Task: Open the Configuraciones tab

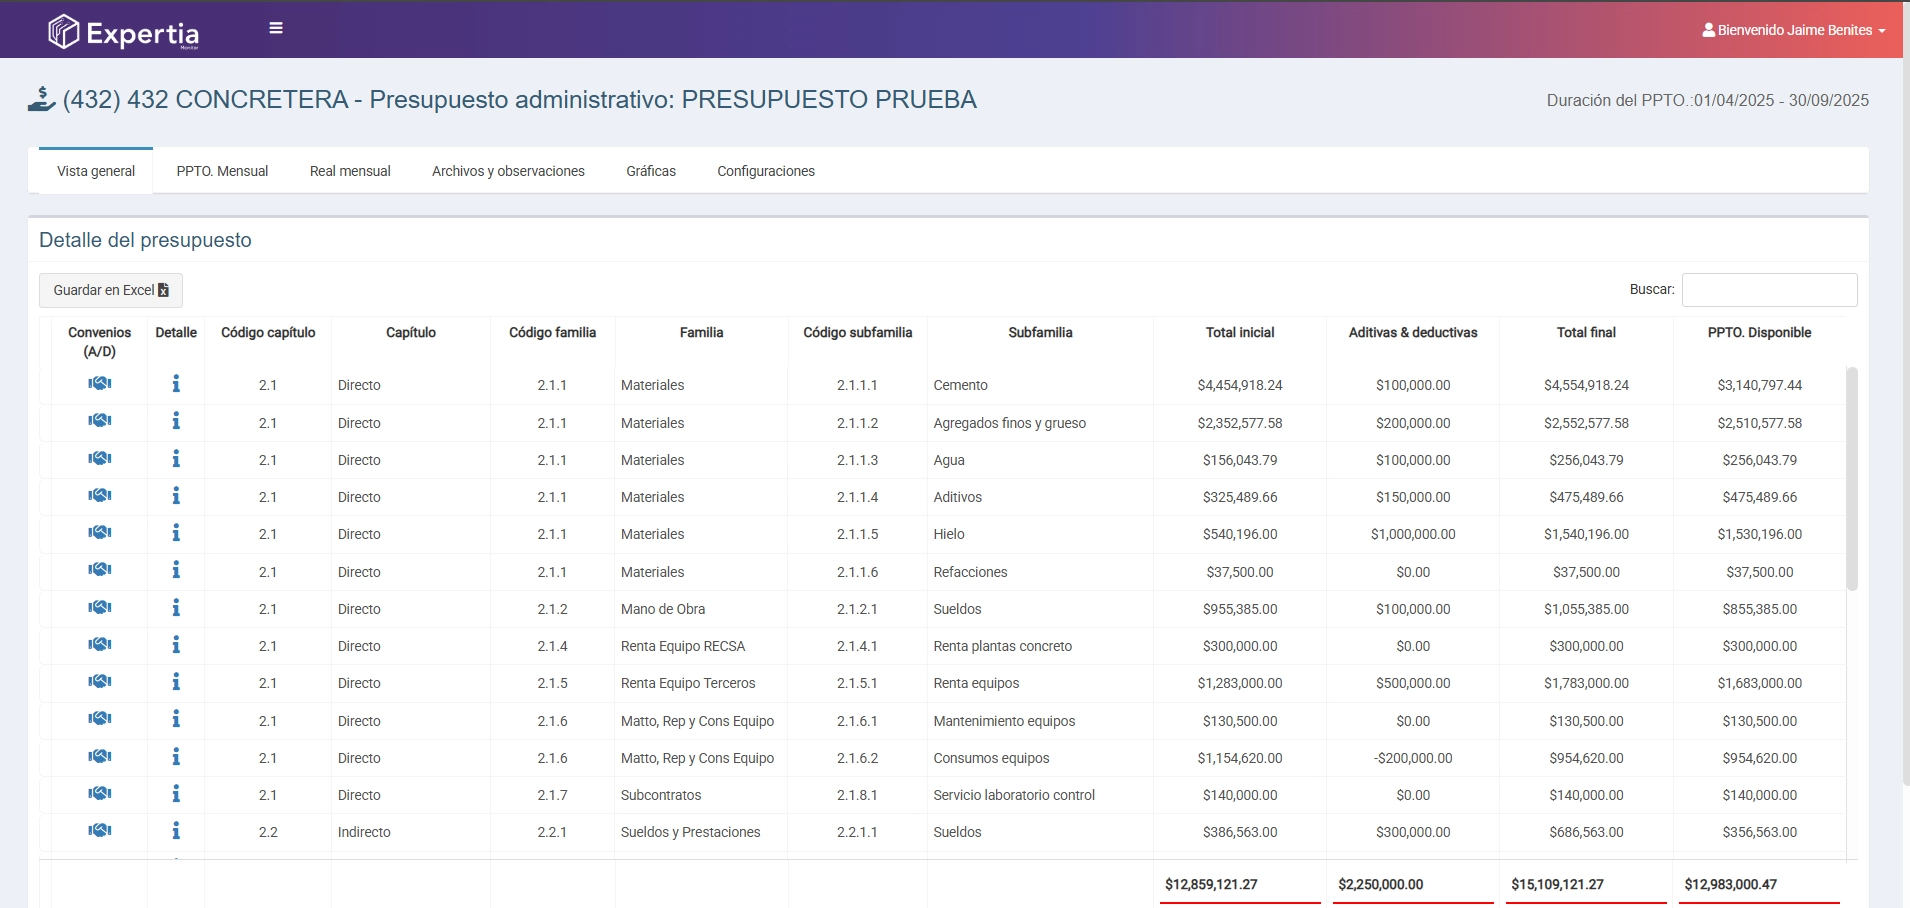Action: click(x=766, y=171)
